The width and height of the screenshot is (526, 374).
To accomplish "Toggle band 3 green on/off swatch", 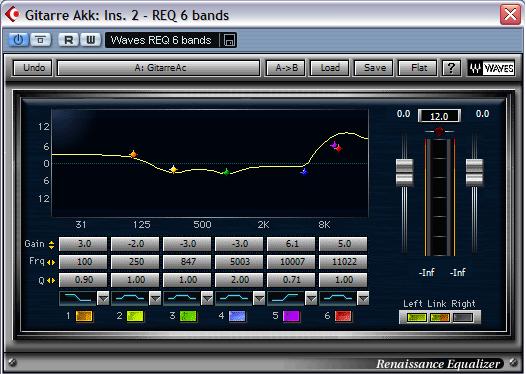I will pyautogui.click(x=188, y=316).
